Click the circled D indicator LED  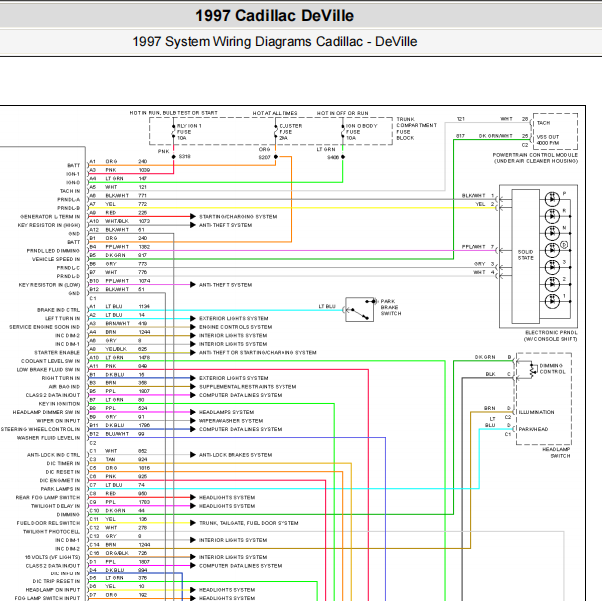pyautogui.click(x=552, y=250)
